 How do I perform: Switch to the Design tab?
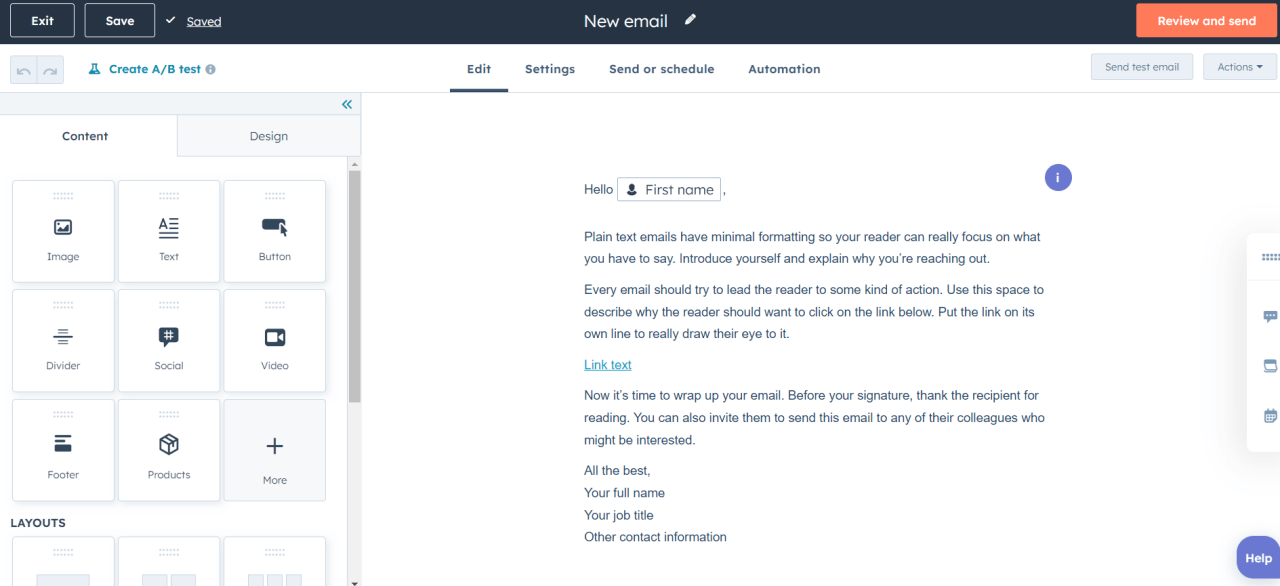(x=268, y=135)
